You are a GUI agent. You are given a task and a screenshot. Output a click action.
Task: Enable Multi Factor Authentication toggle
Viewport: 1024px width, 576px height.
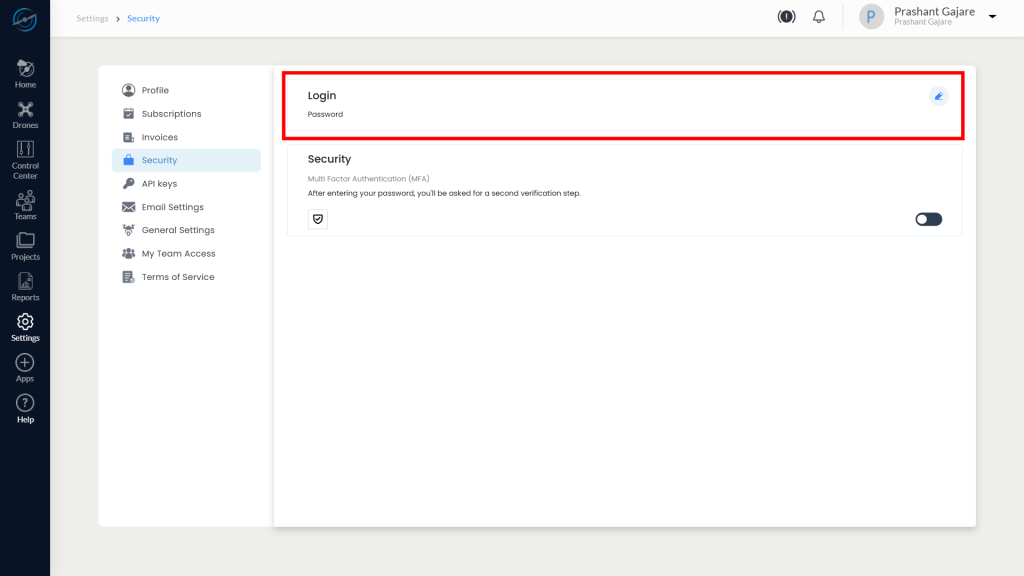928,218
